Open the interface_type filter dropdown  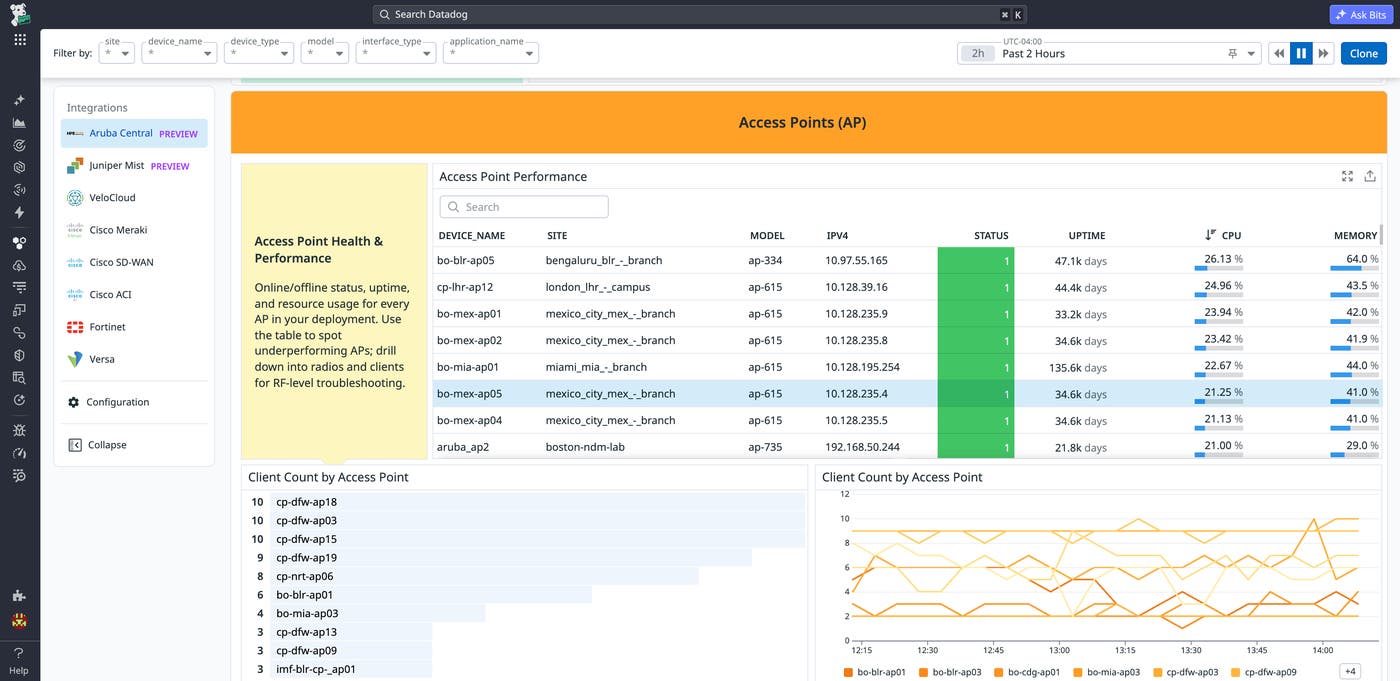pos(396,53)
